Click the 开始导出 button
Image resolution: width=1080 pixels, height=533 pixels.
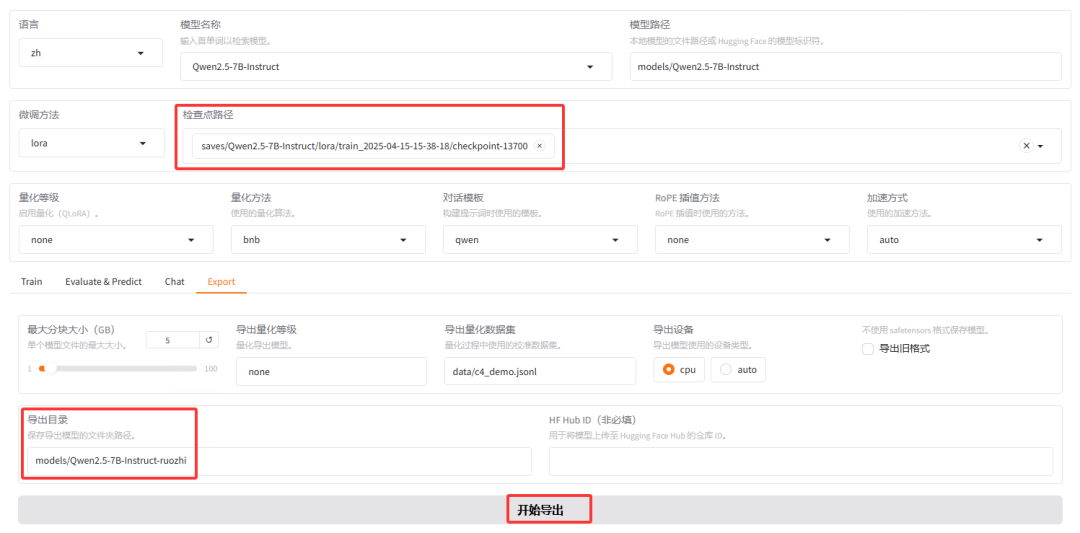[x=540, y=510]
